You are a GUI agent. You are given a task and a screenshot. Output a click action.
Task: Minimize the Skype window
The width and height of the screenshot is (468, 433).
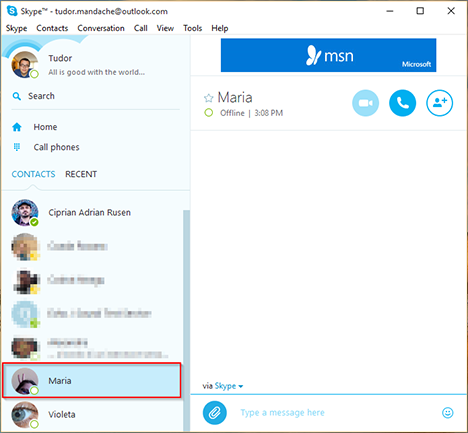click(390, 11)
